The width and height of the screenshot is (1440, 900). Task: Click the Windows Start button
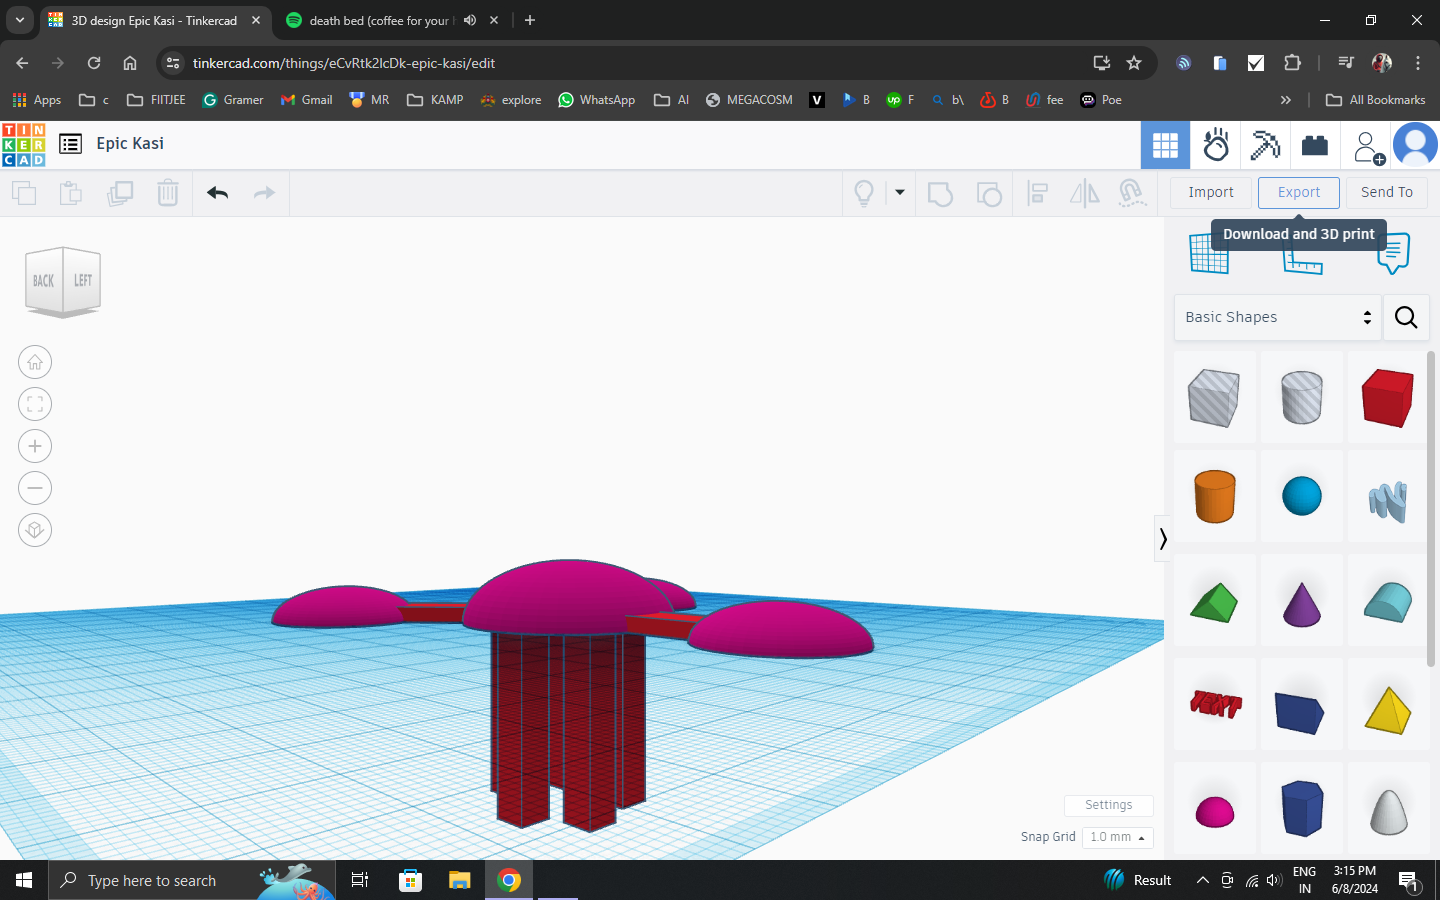(24, 880)
